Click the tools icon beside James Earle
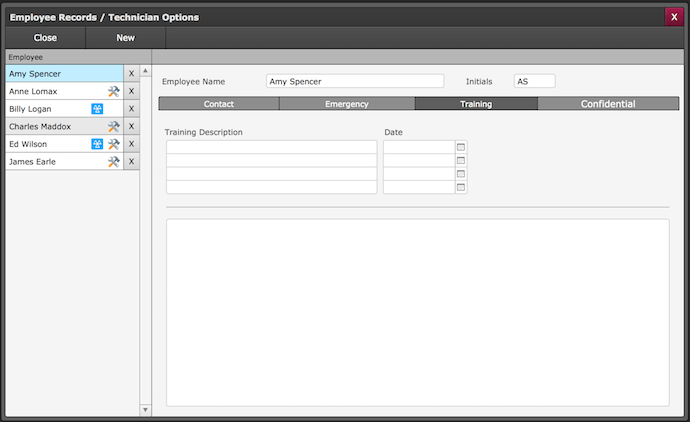 [x=113, y=162]
